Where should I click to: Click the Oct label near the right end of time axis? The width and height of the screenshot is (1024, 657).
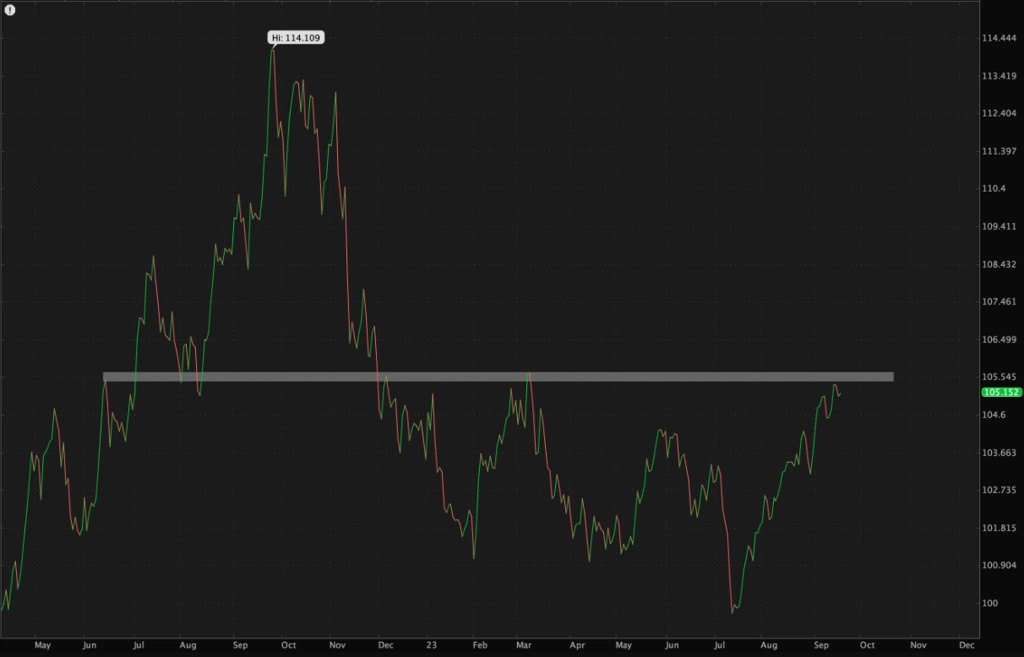pyautogui.click(x=867, y=645)
